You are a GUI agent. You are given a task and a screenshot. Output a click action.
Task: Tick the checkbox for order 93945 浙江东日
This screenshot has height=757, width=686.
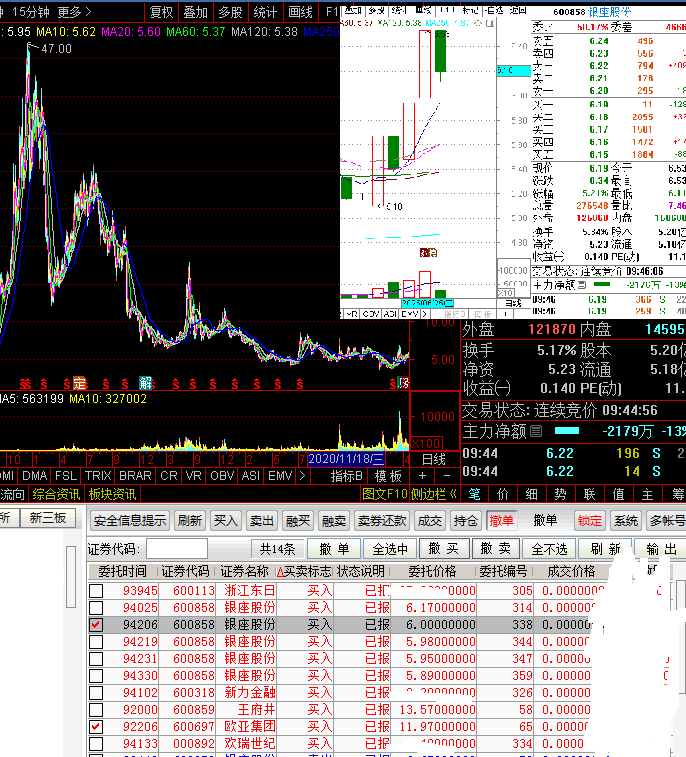tap(96, 590)
